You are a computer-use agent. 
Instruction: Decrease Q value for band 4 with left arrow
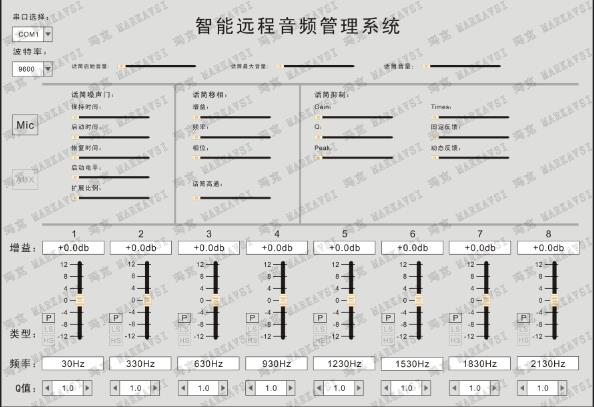(250, 388)
